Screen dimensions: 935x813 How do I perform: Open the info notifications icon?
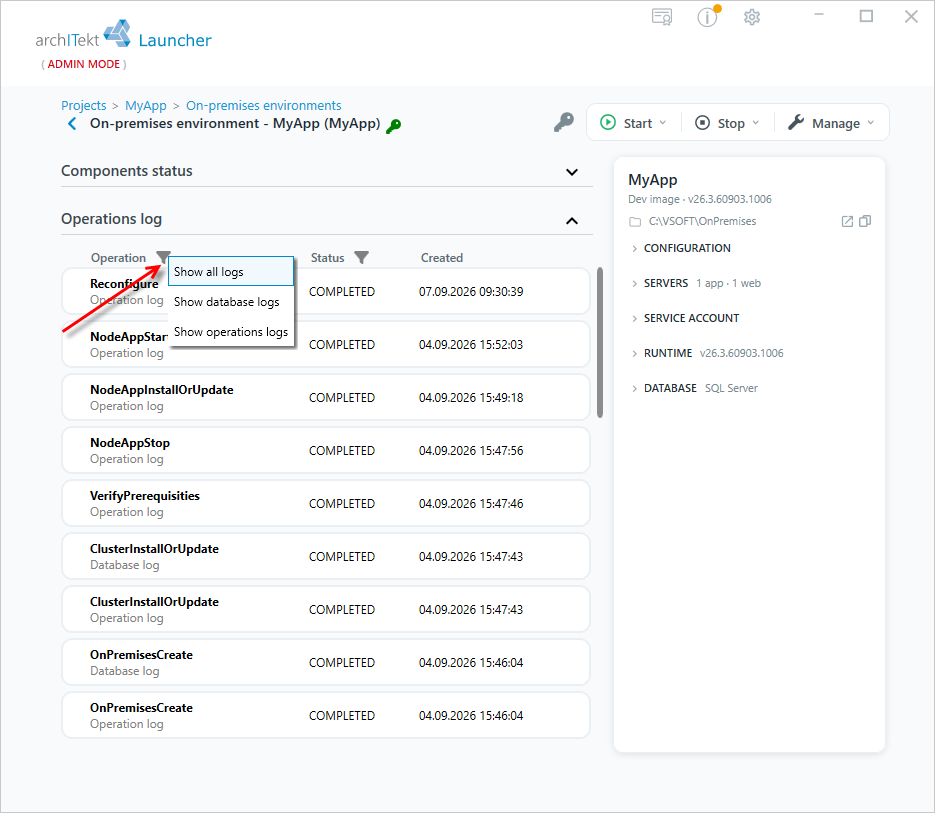tap(708, 16)
